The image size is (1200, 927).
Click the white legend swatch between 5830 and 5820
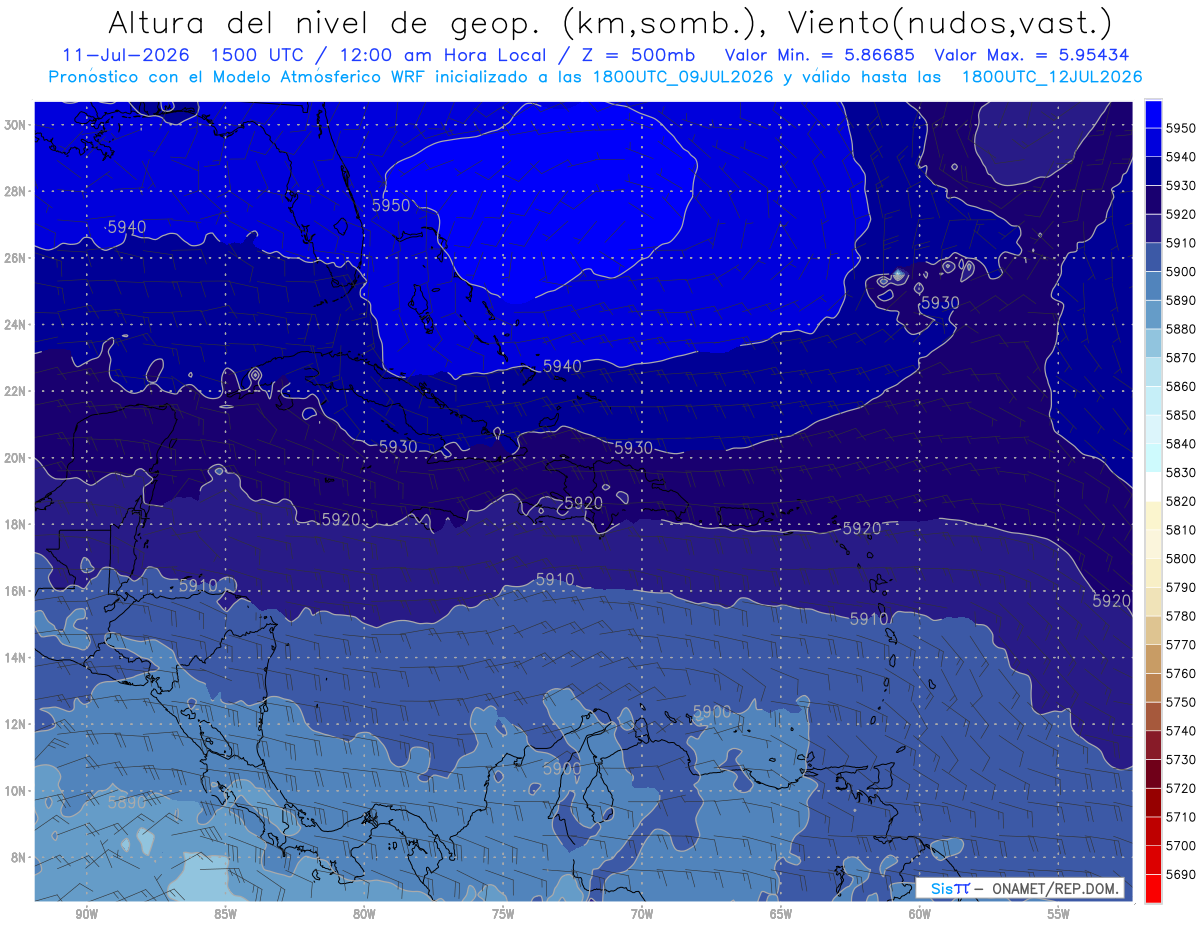click(1153, 487)
